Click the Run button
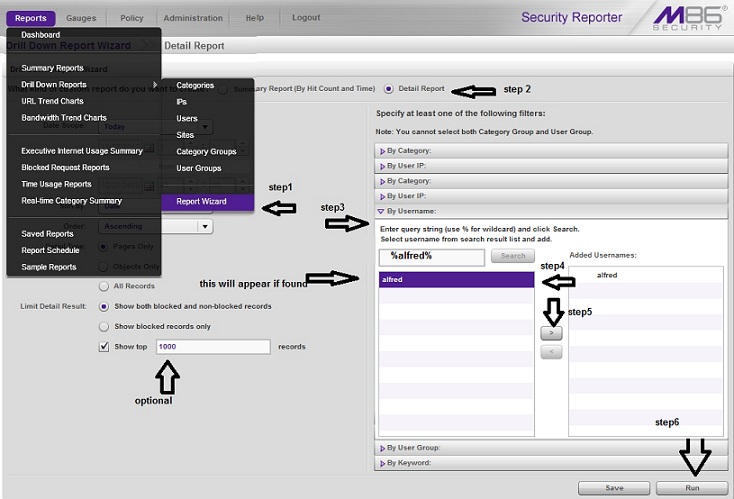 [x=691, y=488]
